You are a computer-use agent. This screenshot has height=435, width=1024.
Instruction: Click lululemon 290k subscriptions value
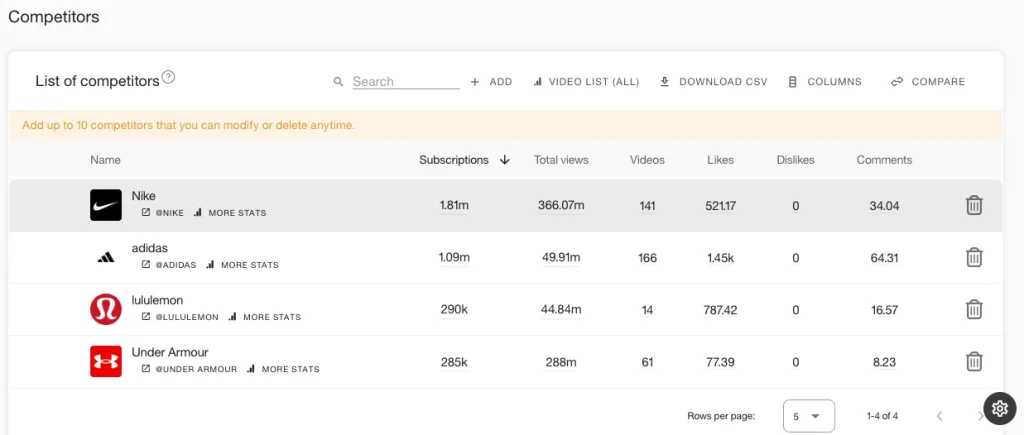pos(454,310)
